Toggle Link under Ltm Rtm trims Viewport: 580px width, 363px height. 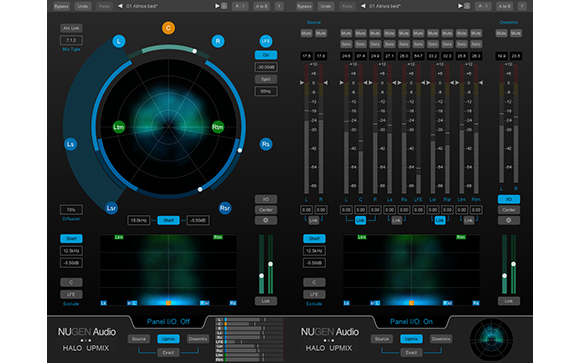point(468,221)
